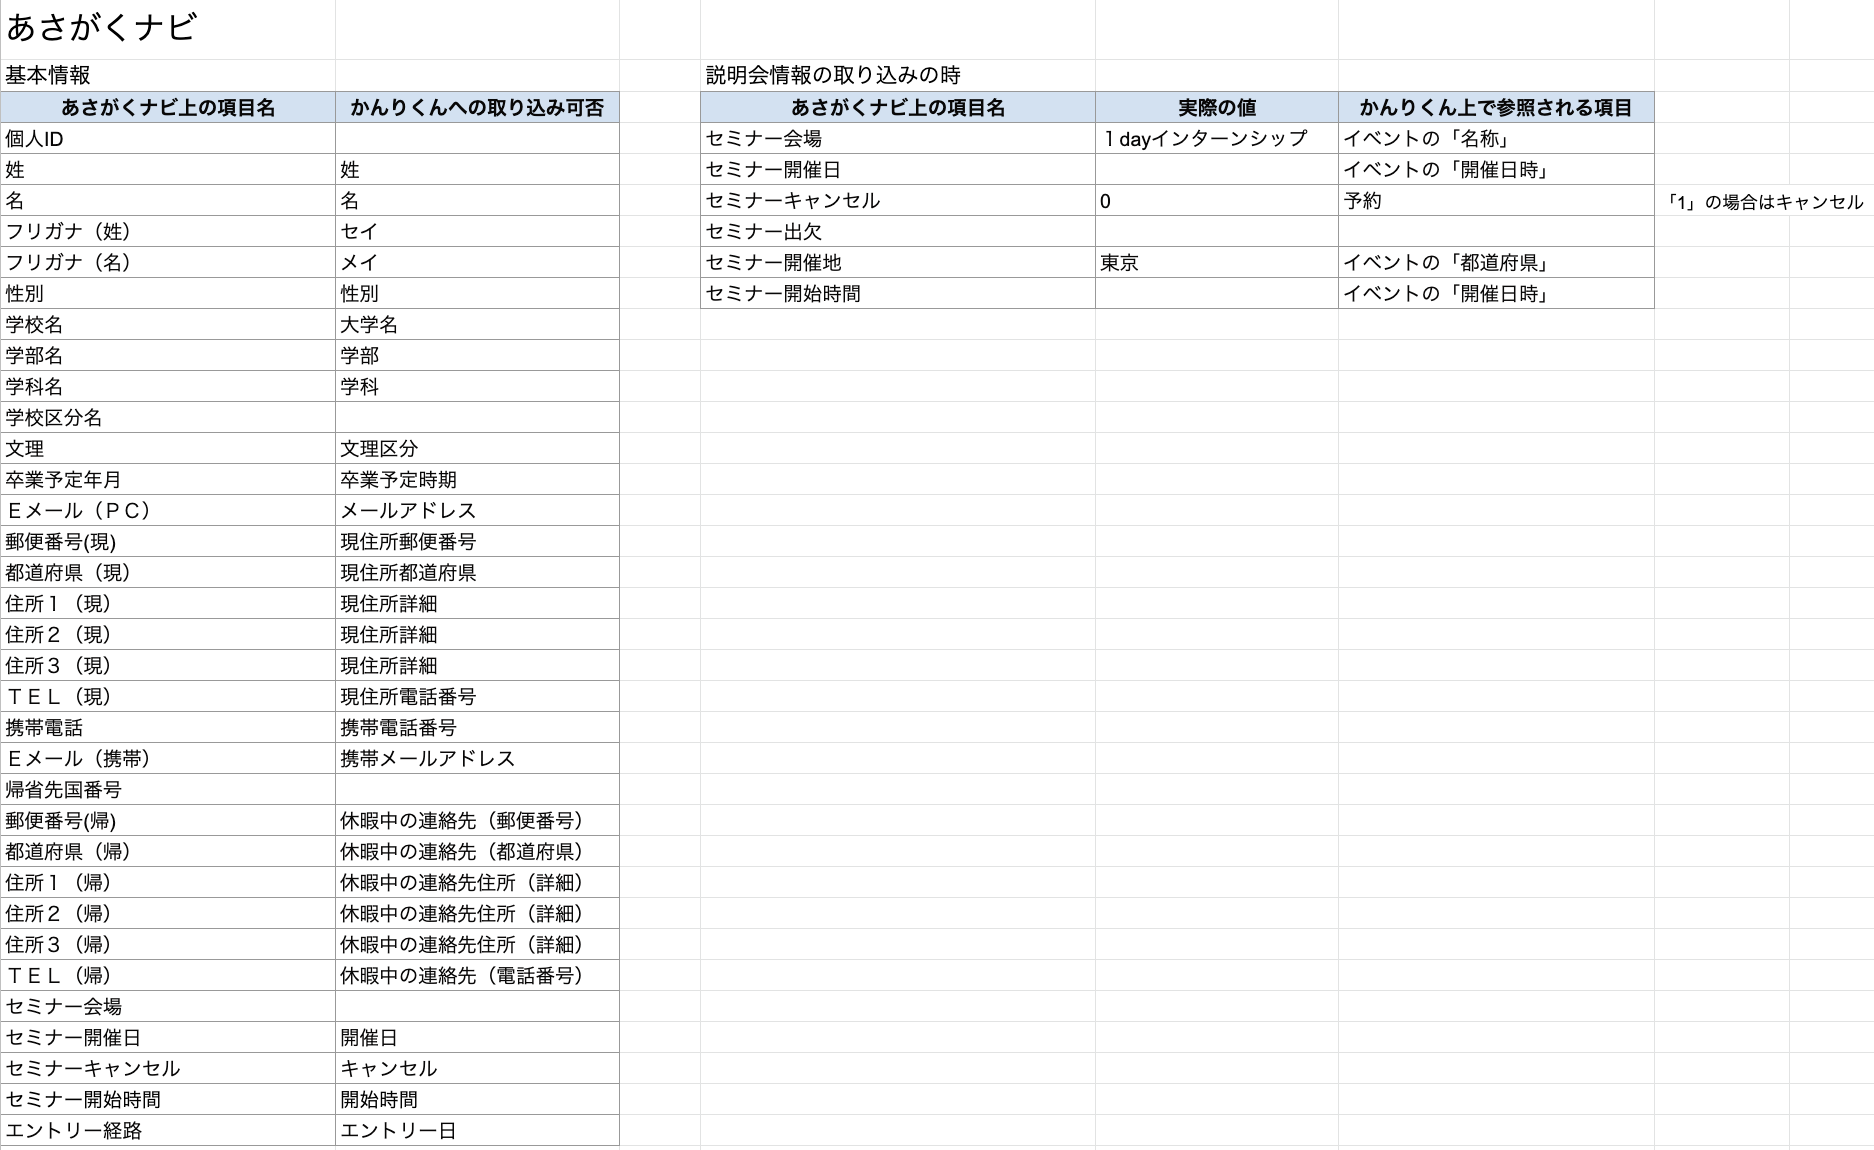Select the "東京" value cell

(x=1120, y=263)
